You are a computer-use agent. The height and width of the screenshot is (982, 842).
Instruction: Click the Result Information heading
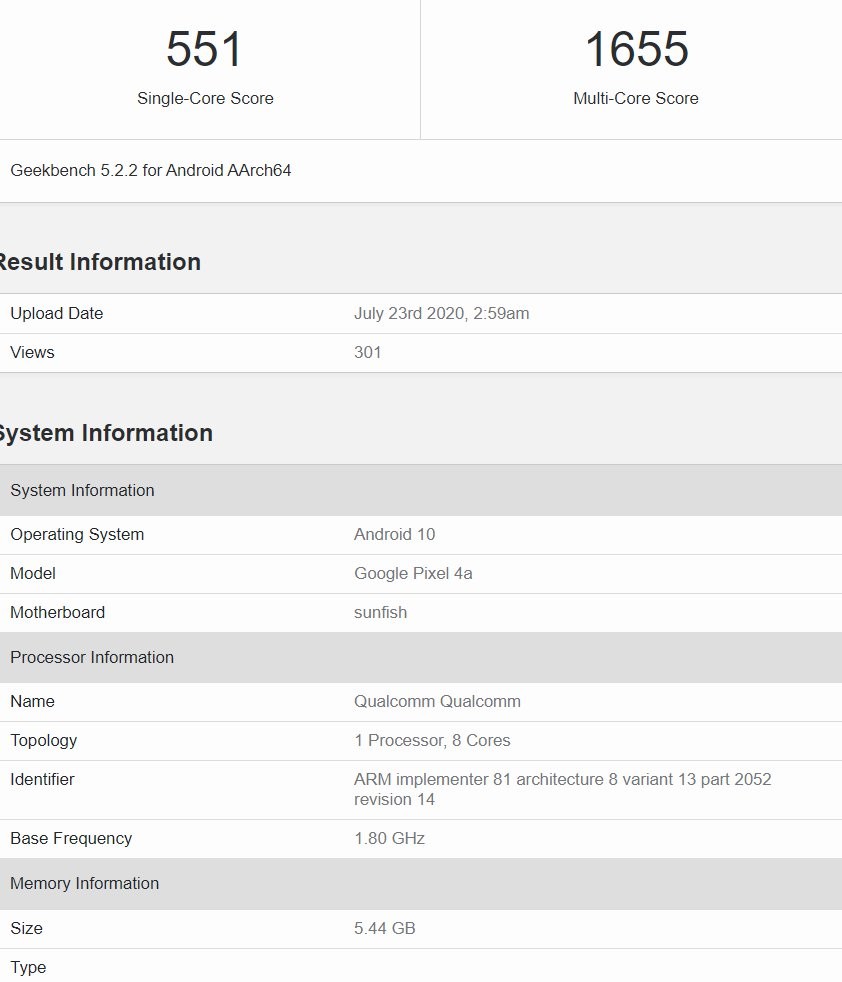coord(99,262)
